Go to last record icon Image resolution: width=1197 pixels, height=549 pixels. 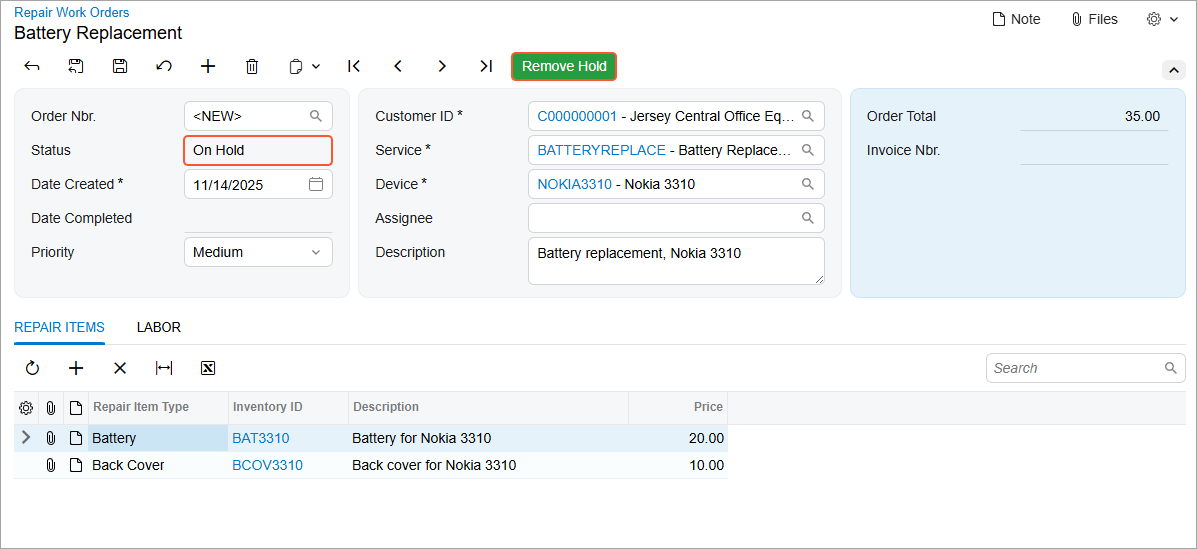coord(486,66)
